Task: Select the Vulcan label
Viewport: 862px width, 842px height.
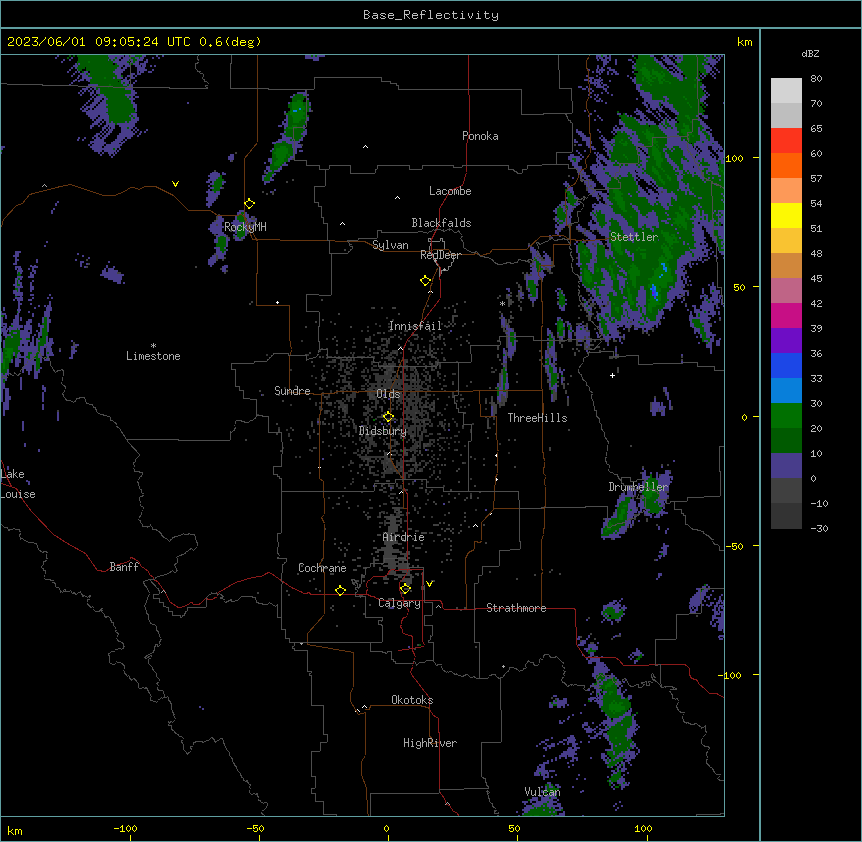Action: click(542, 792)
